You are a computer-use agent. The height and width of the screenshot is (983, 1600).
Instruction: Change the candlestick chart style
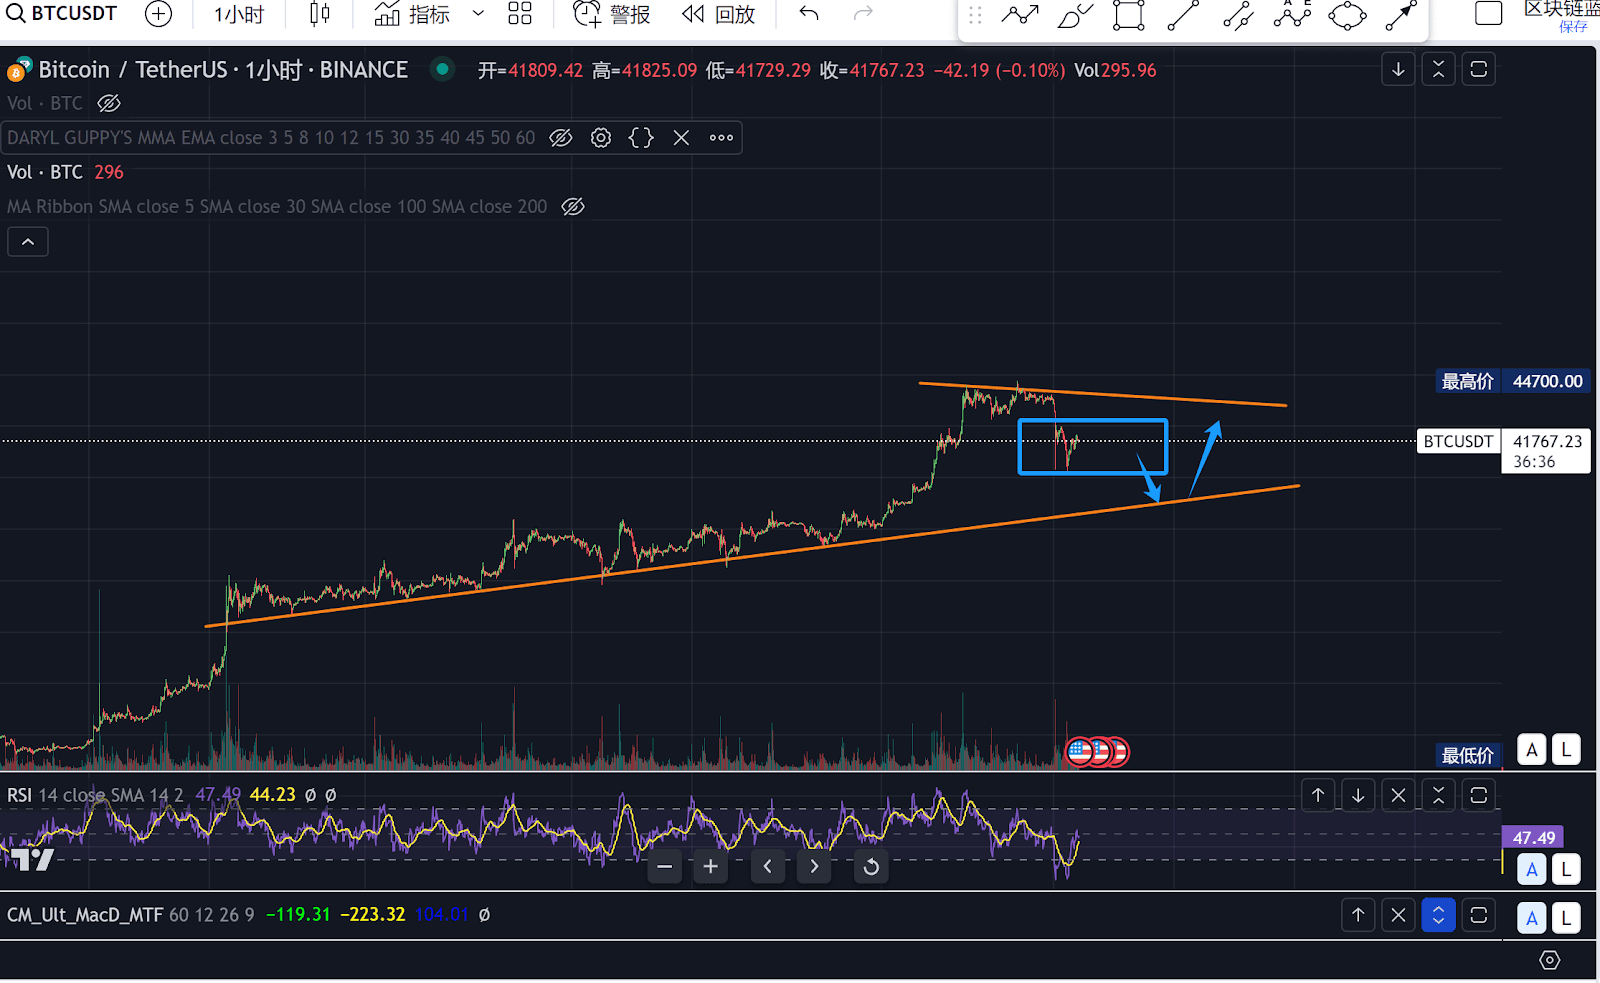[x=319, y=14]
